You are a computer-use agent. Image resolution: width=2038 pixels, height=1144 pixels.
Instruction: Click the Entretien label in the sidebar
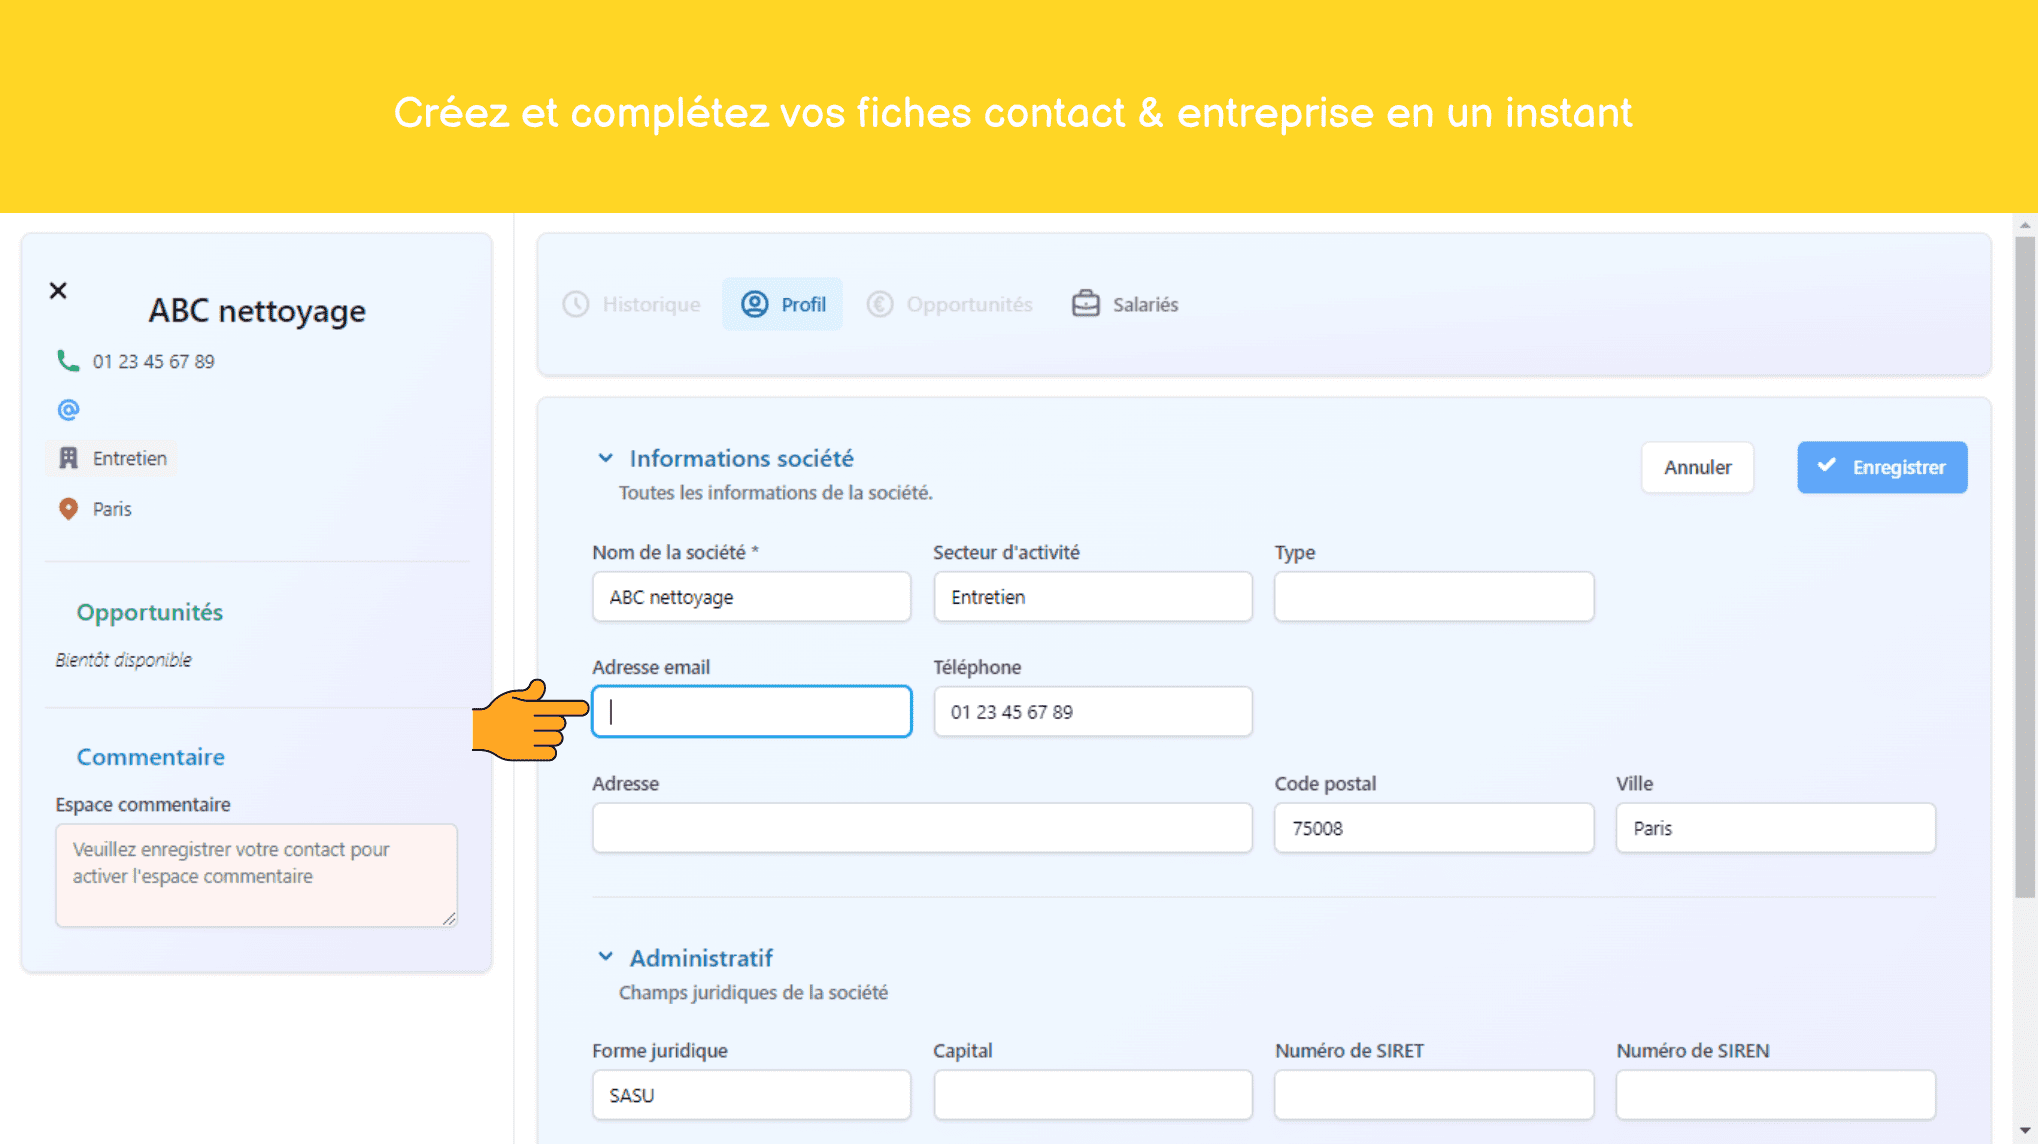click(x=130, y=458)
